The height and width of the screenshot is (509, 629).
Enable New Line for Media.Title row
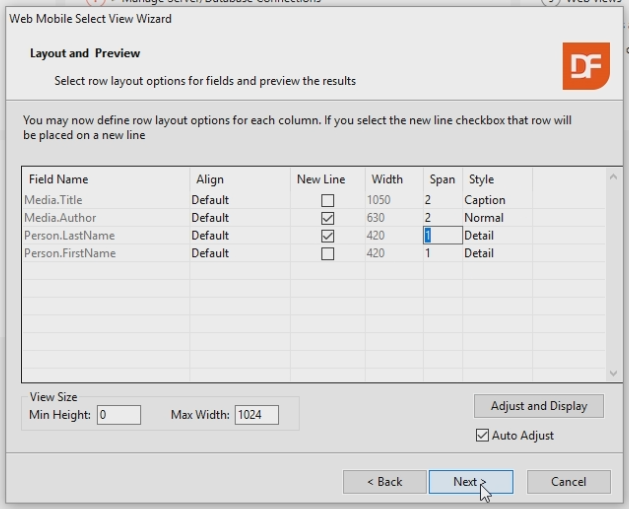click(x=328, y=200)
